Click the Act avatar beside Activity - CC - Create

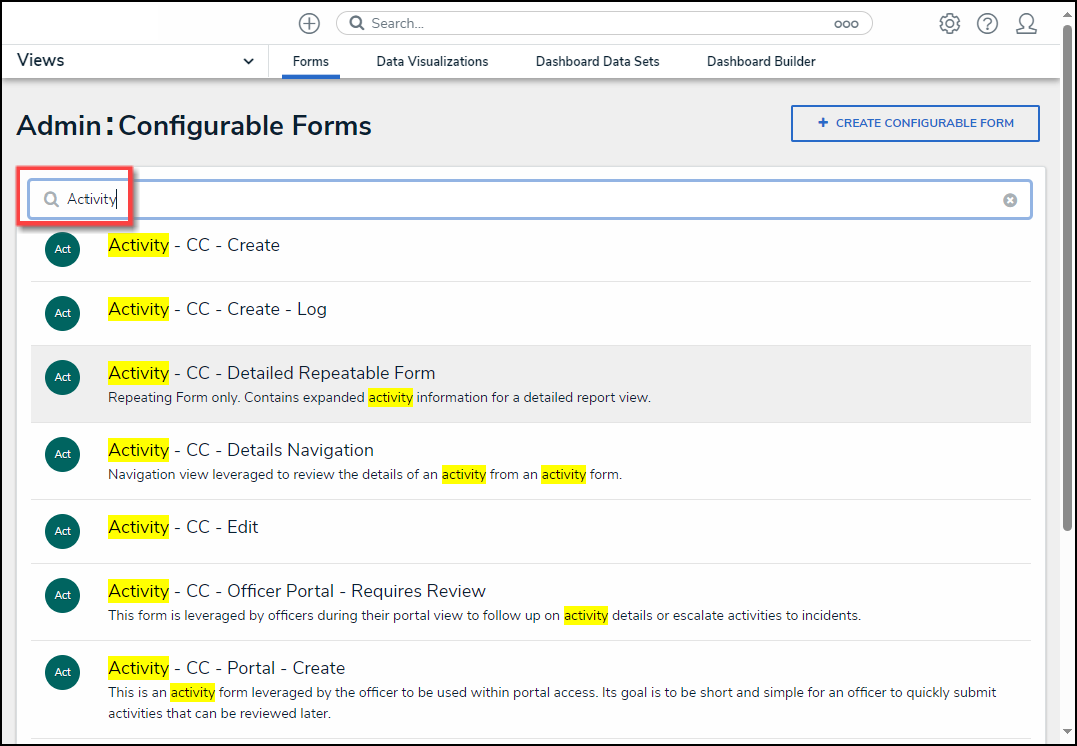click(x=62, y=249)
